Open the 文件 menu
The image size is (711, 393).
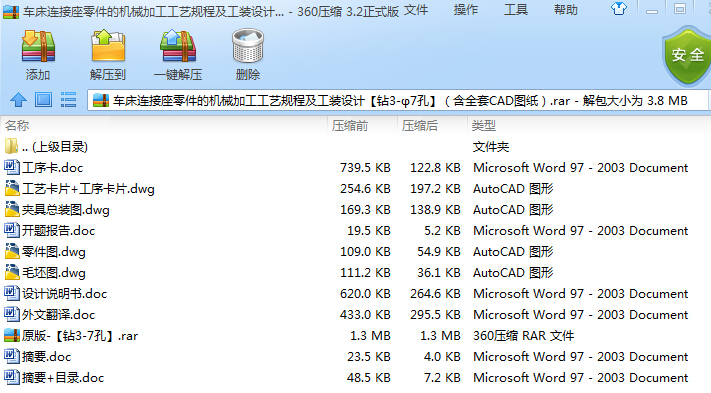point(416,10)
